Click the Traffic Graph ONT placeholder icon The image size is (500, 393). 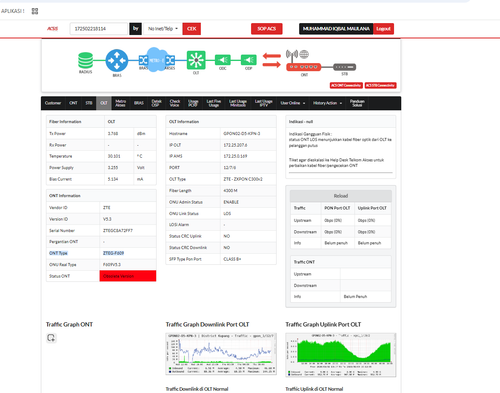[x=51, y=338]
